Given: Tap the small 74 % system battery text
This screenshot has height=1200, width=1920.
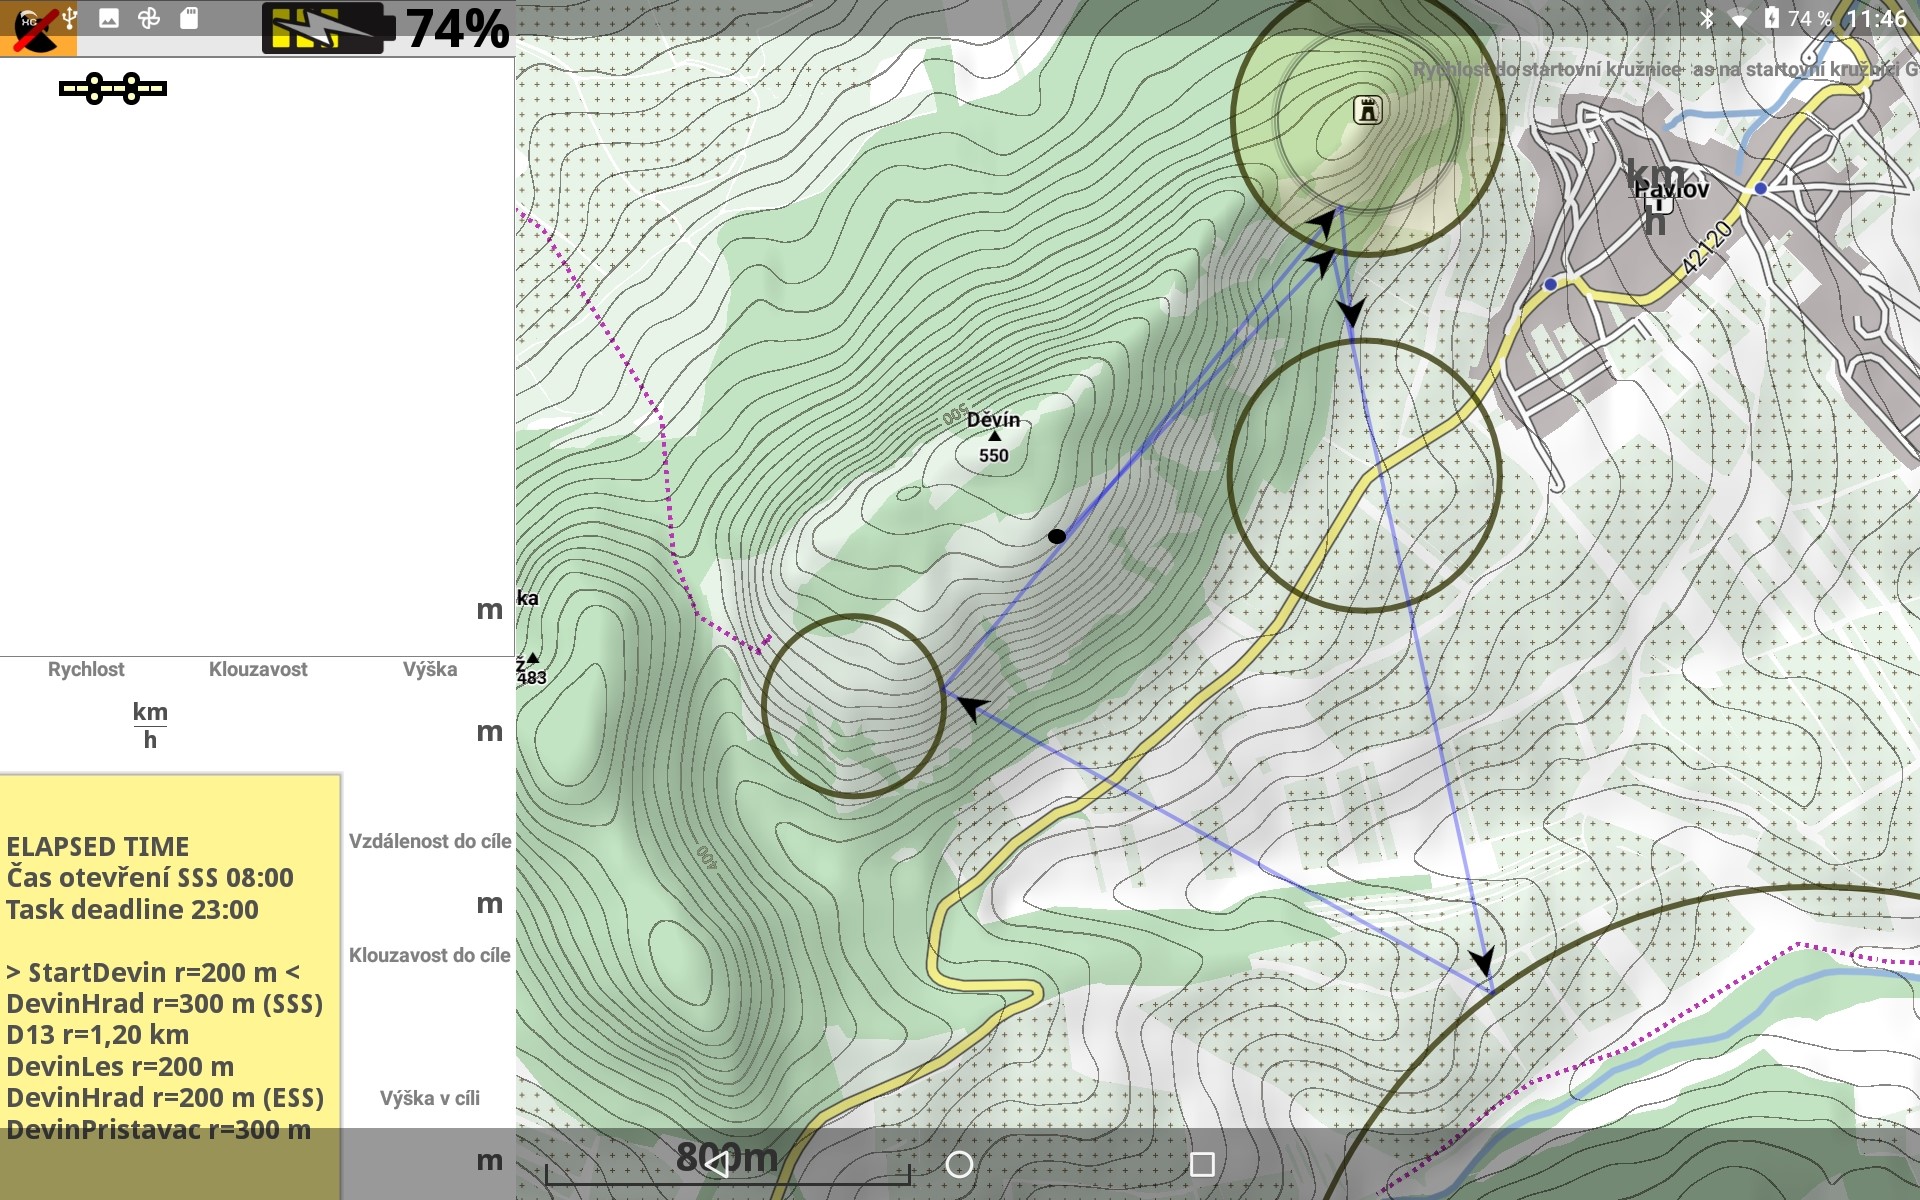Looking at the screenshot, I should pyautogui.click(x=1810, y=19).
